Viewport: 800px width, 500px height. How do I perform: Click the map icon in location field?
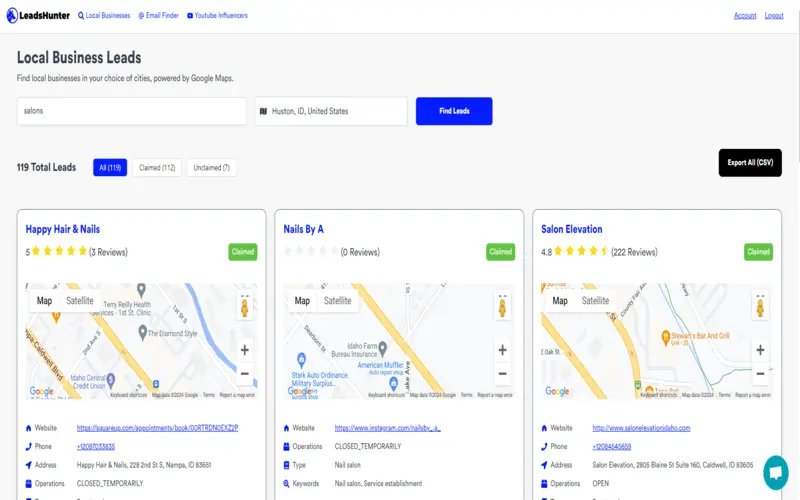(263, 111)
